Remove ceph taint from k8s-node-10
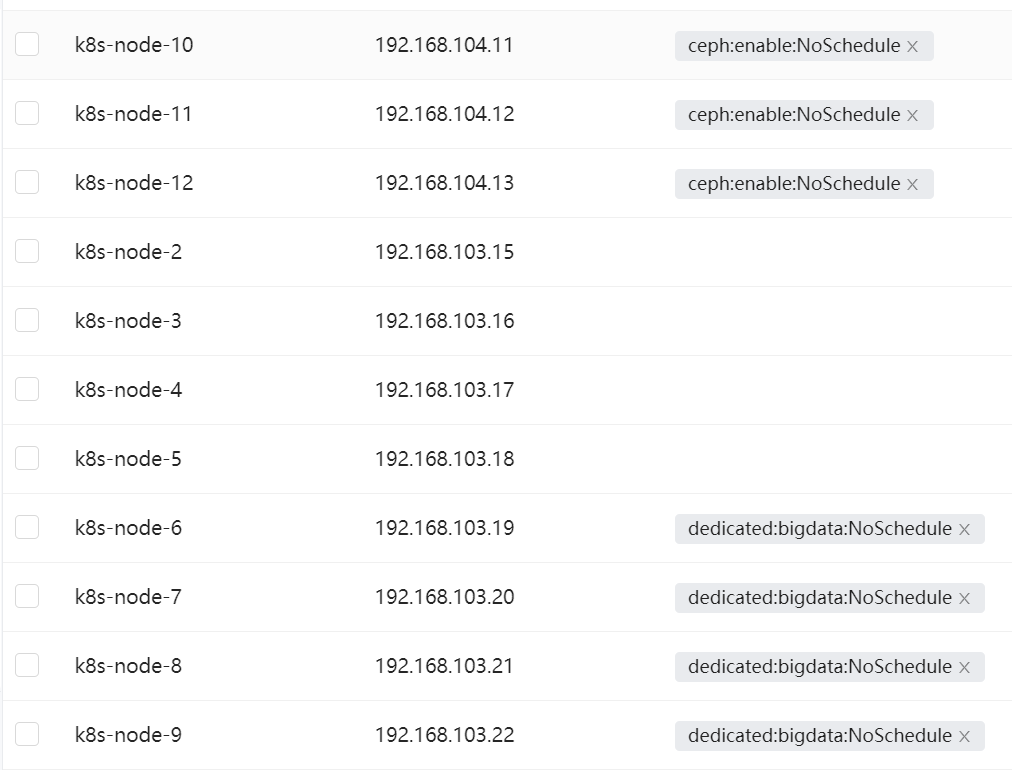This screenshot has height=770, width=1012. (x=912, y=46)
